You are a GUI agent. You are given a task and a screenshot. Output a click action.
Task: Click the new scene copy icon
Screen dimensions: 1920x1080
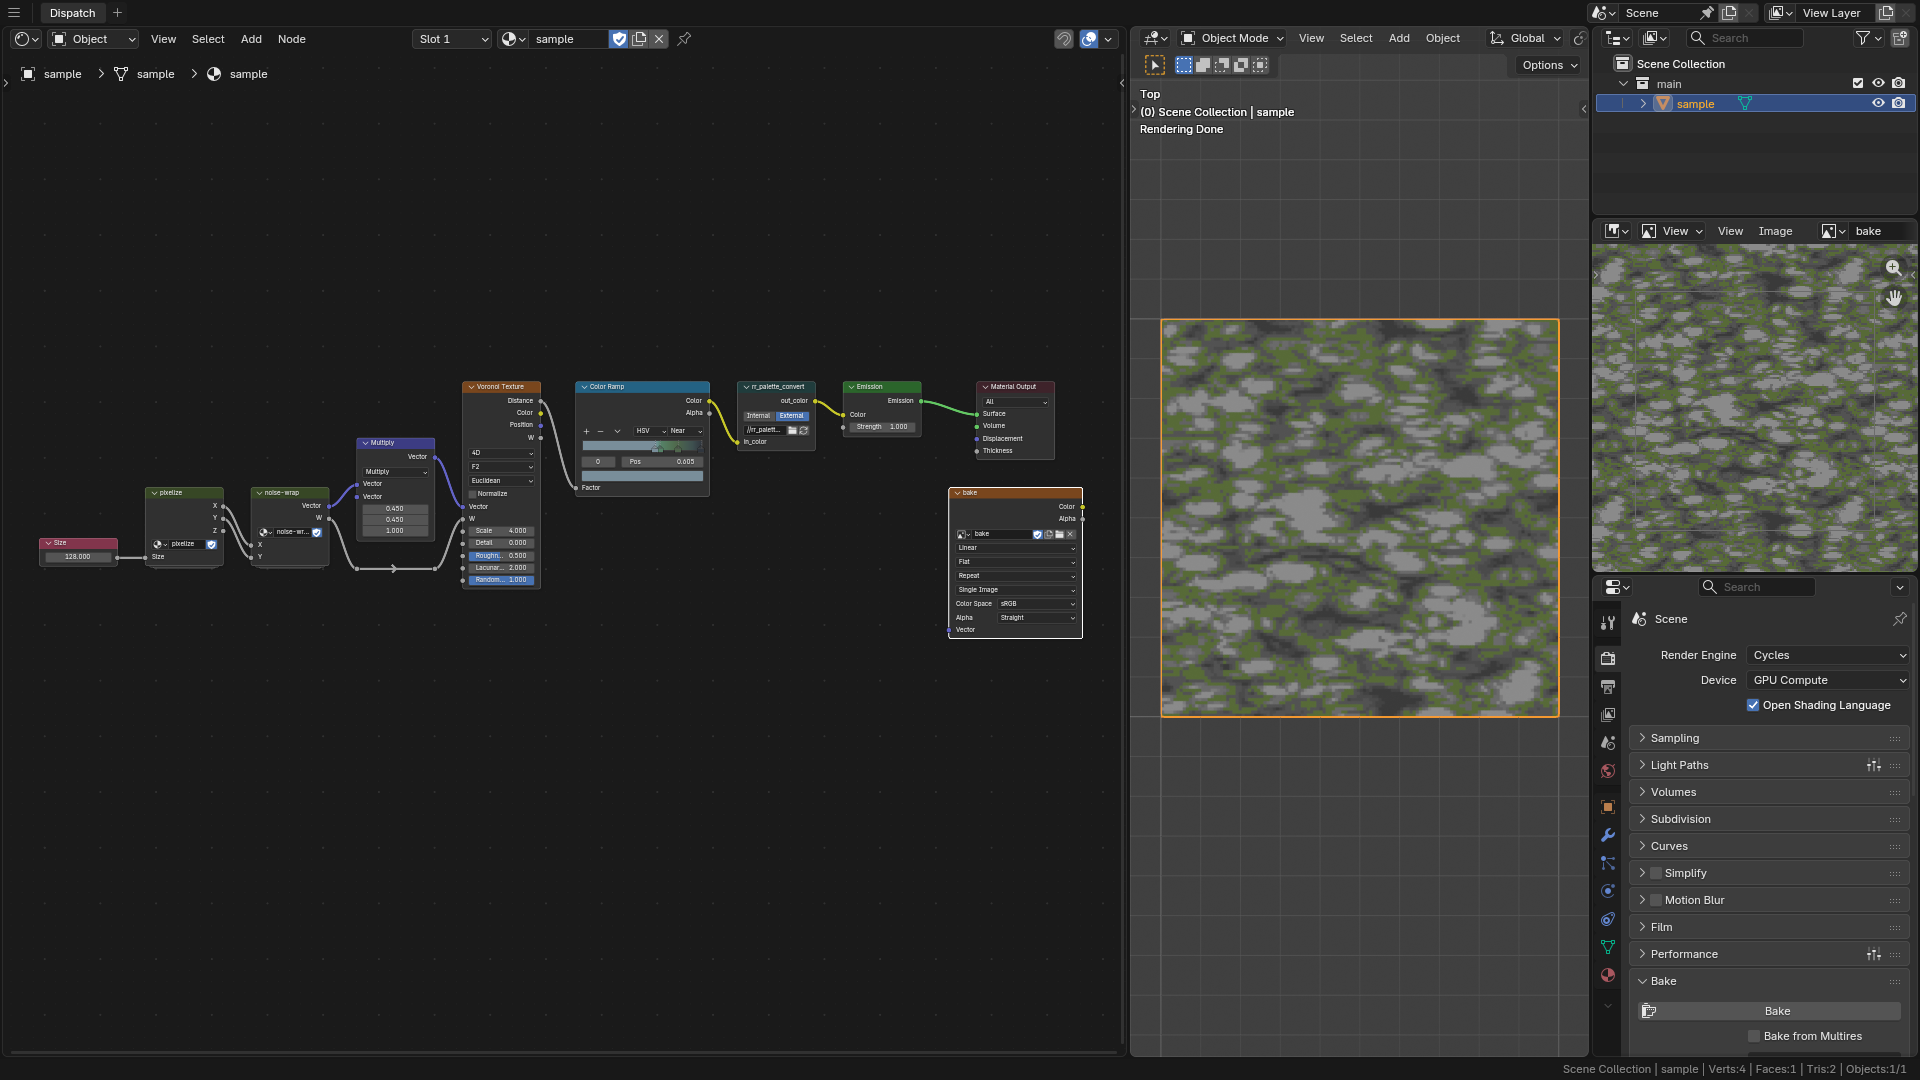point(1728,13)
